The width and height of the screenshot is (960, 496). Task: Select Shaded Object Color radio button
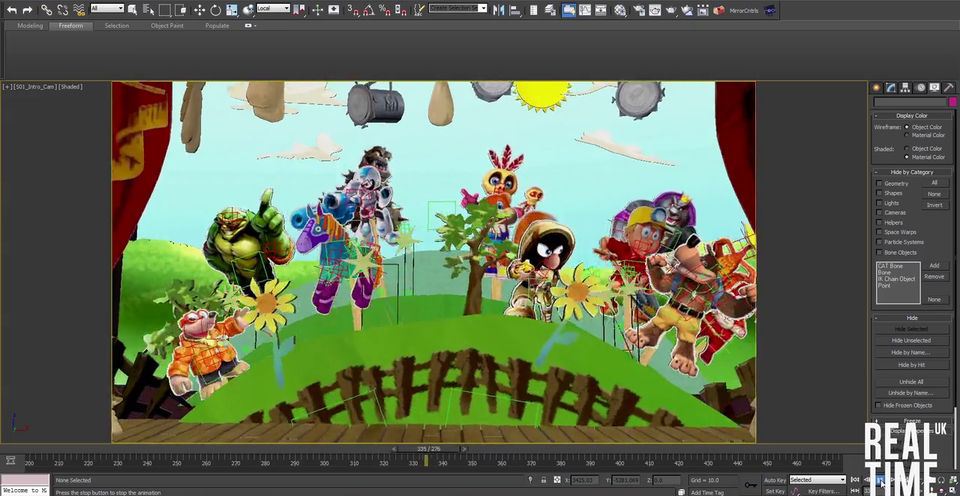coord(907,149)
